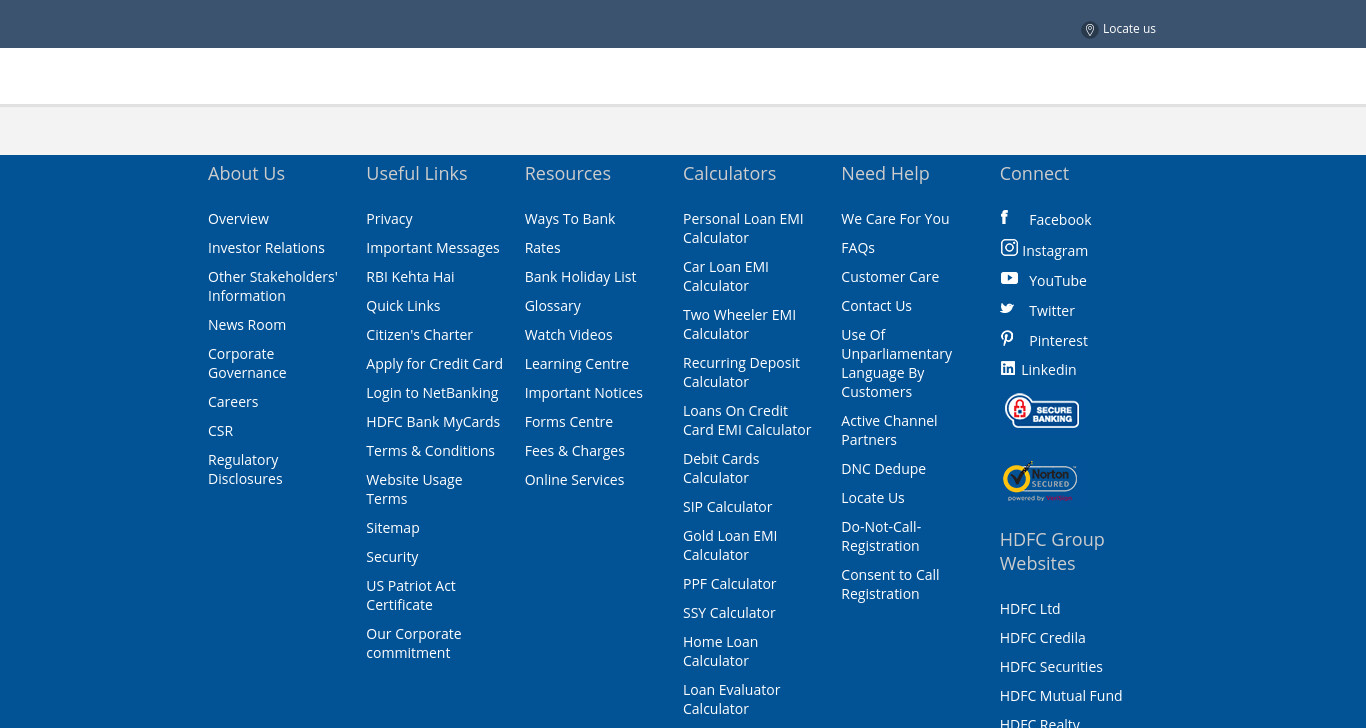Image resolution: width=1366 pixels, height=728 pixels.
Task: Open the Careers link
Action: coord(233,402)
